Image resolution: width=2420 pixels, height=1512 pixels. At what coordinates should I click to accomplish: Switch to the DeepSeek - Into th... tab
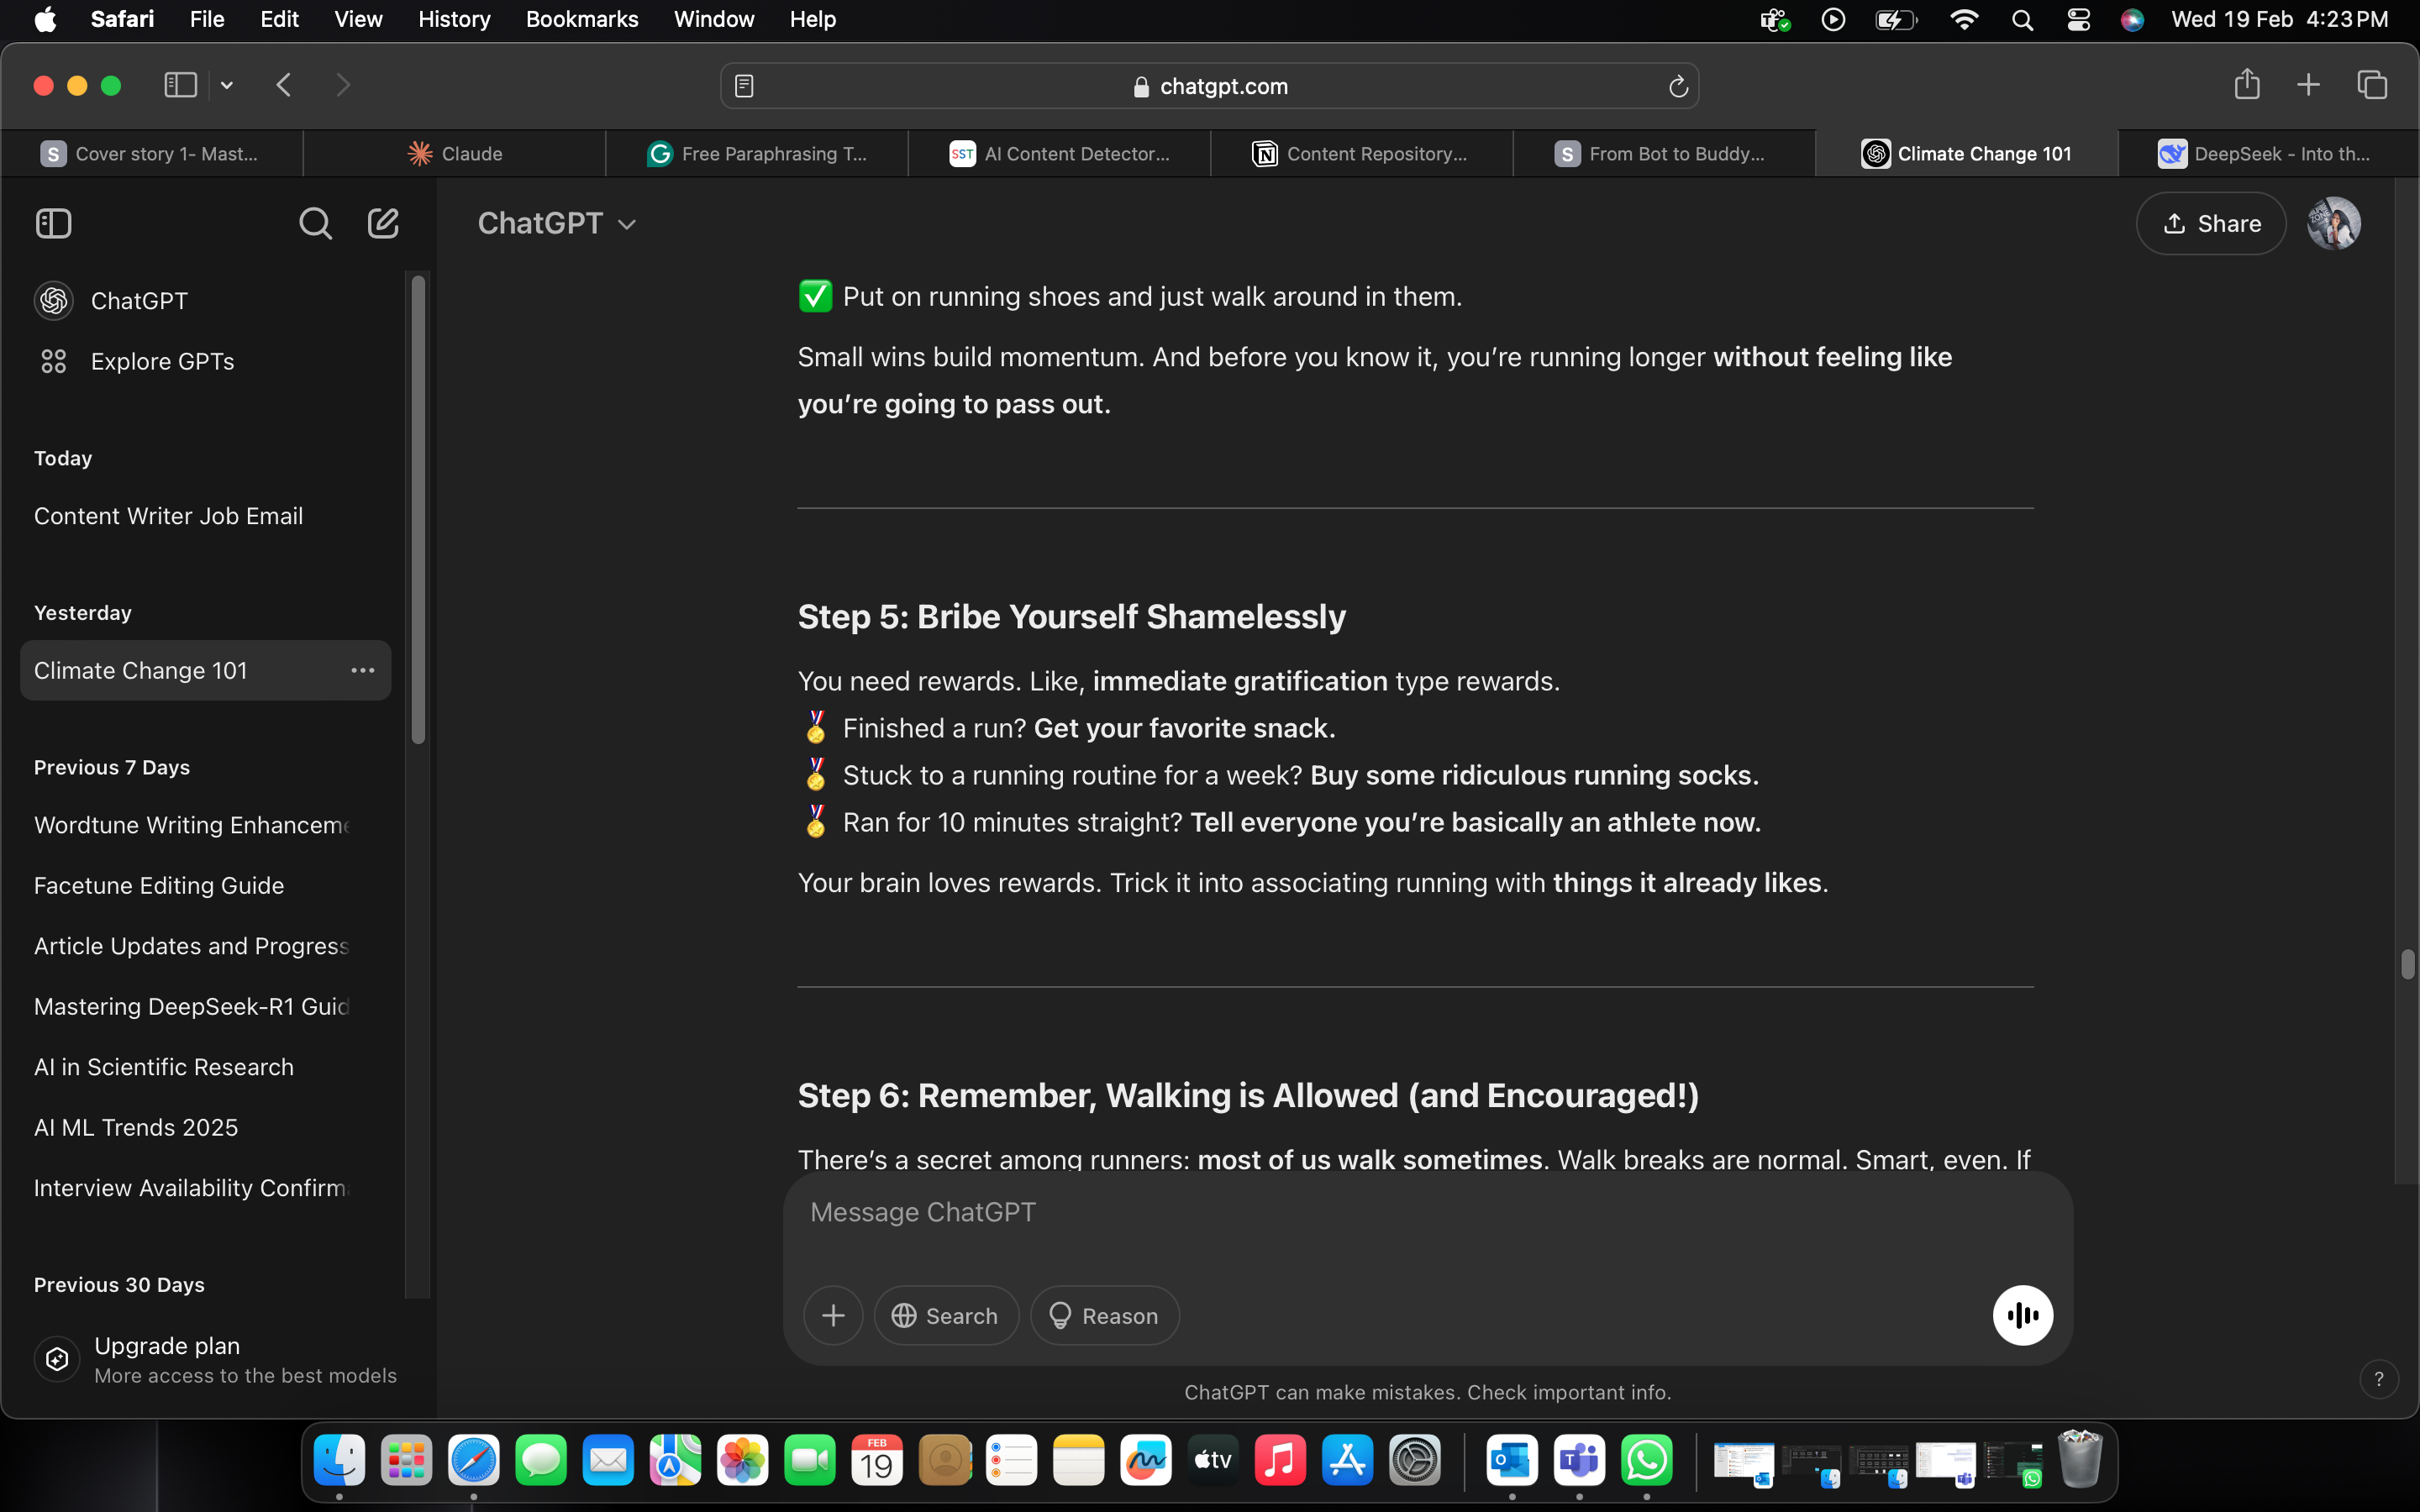pyautogui.click(x=2267, y=153)
